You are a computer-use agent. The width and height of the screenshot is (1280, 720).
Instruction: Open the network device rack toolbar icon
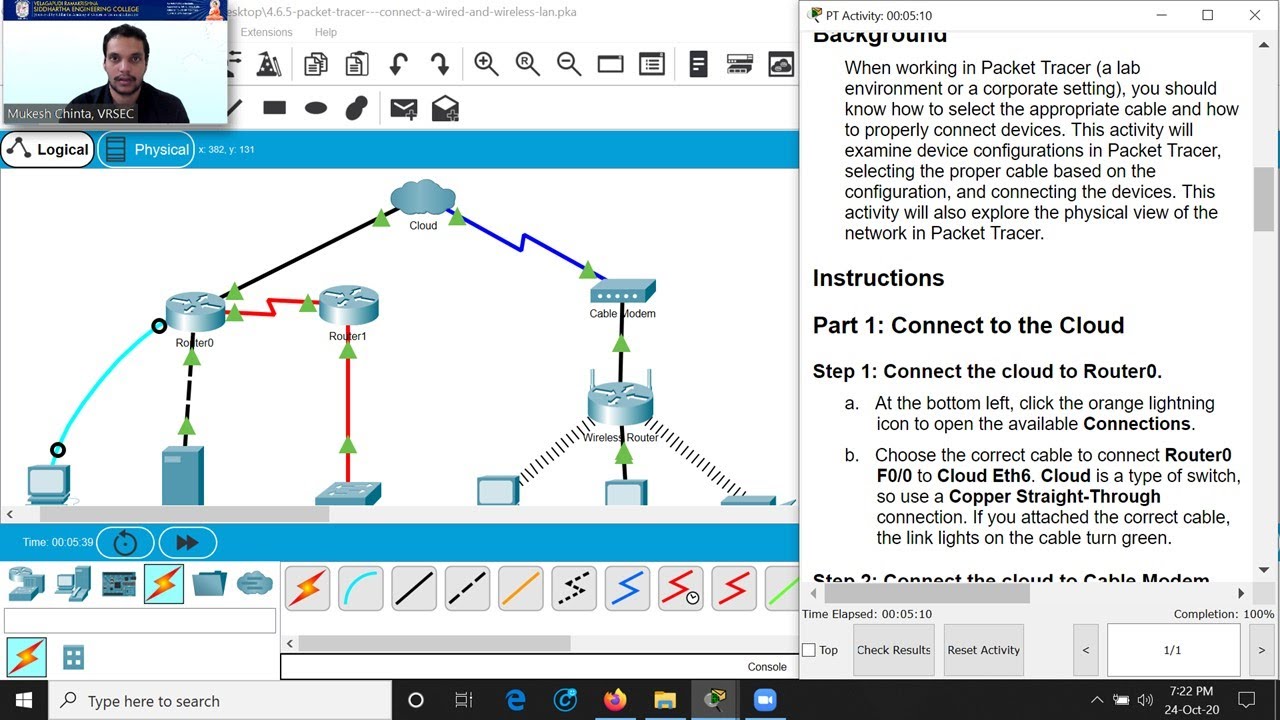740,65
